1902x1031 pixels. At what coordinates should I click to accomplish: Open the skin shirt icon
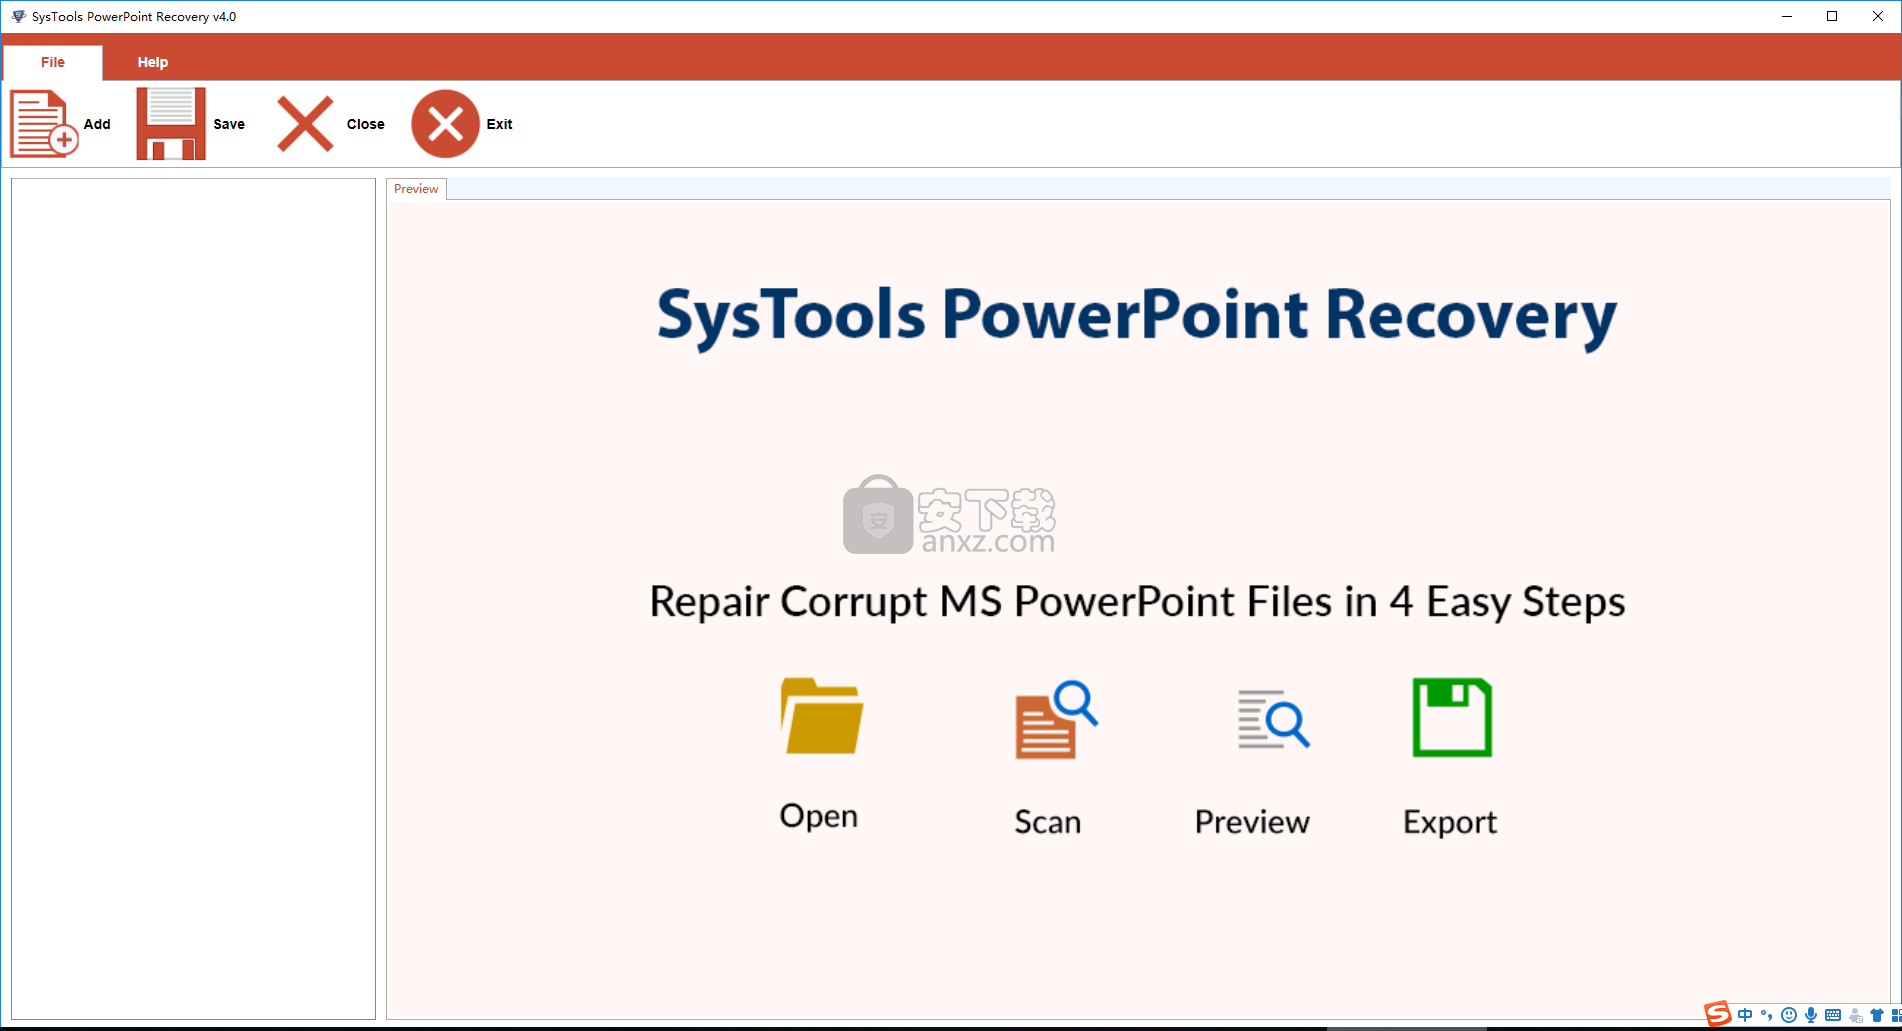(x=1877, y=1015)
